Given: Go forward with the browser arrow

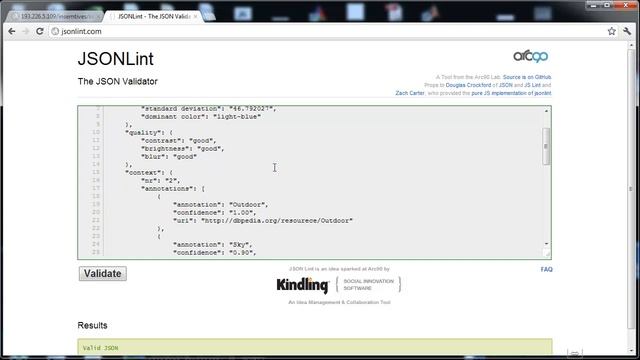Looking at the screenshot, I should point(25,31).
